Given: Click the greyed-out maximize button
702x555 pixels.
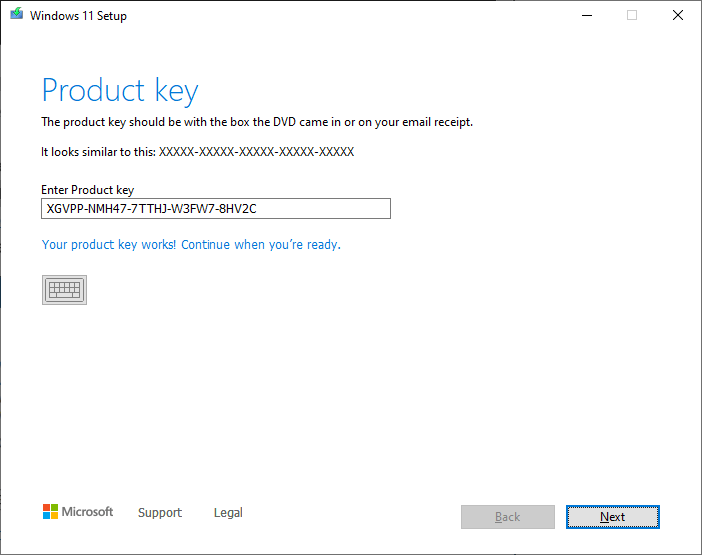Looking at the screenshot, I should pyautogui.click(x=632, y=15).
